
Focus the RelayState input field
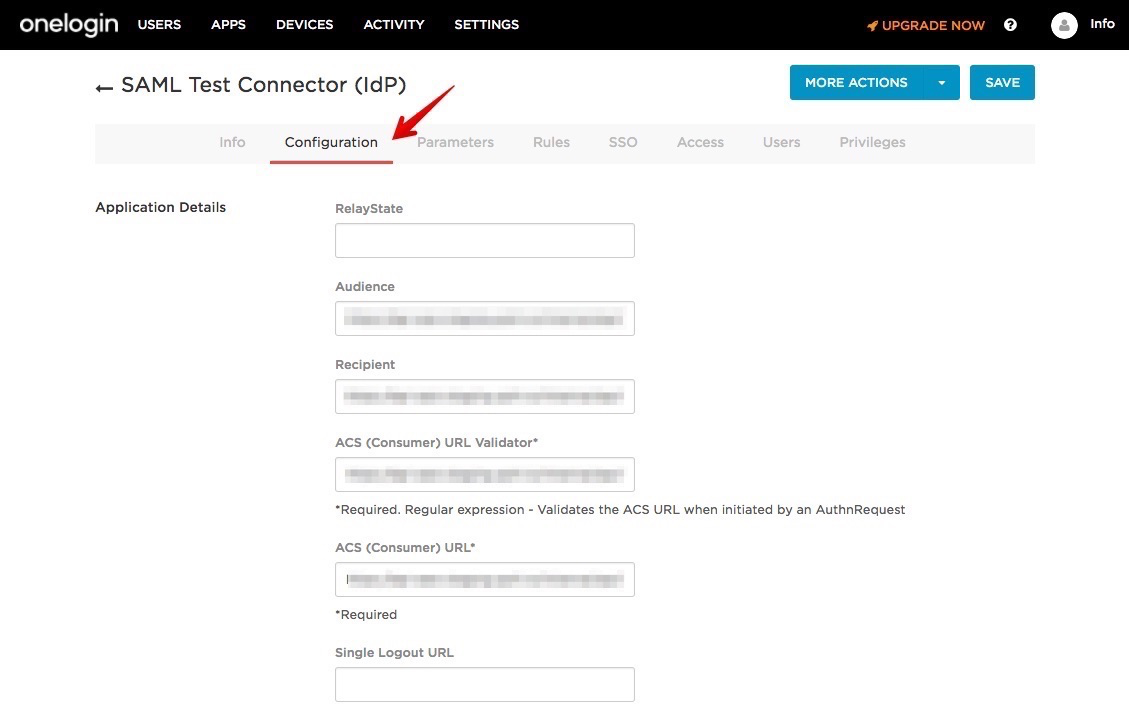(x=485, y=241)
